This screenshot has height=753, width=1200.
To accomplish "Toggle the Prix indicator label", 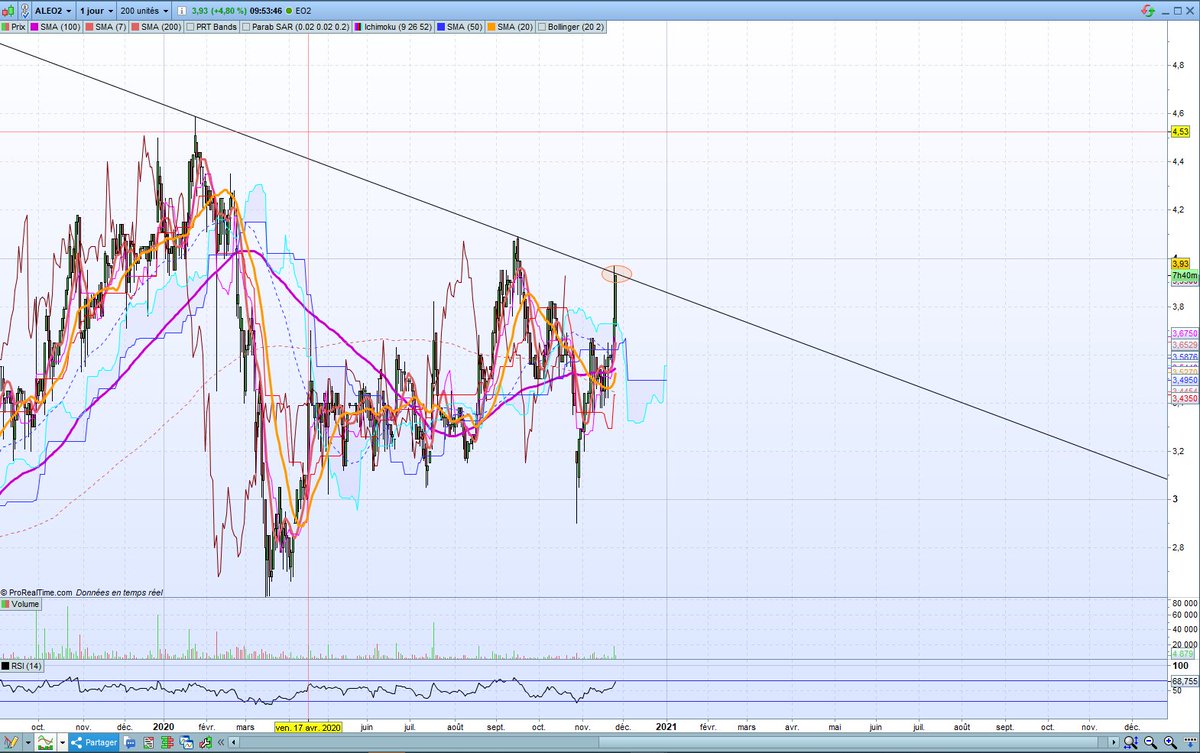I will [x=13, y=27].
